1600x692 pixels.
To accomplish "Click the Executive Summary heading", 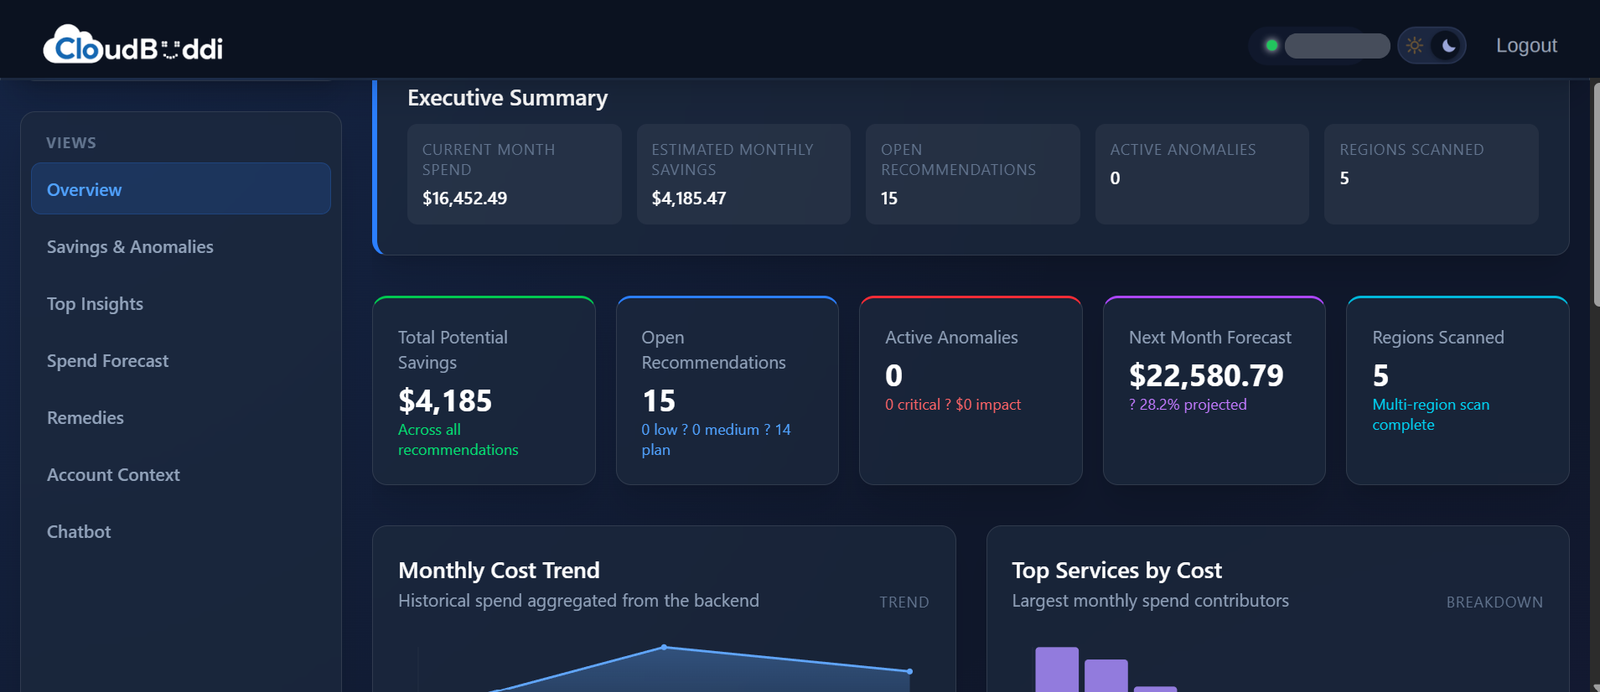I will pyautogui.click(x=507, y=98).
